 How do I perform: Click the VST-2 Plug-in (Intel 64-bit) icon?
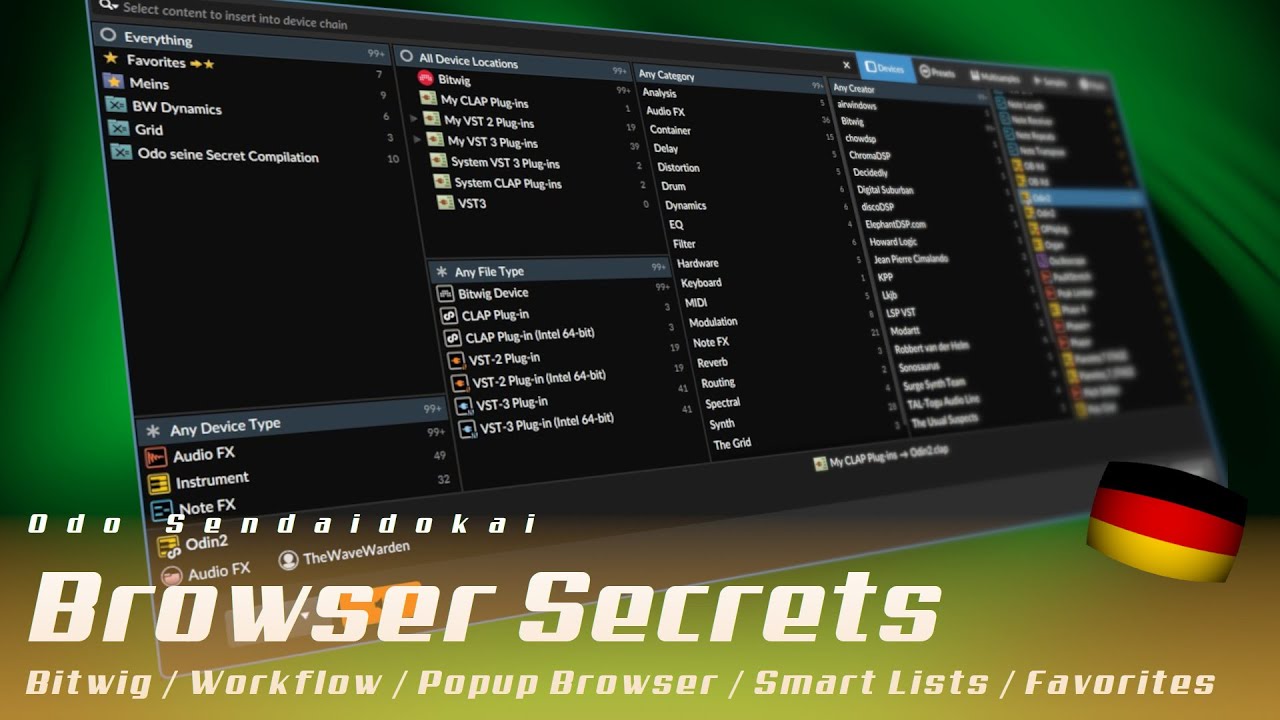coord(461,383)
